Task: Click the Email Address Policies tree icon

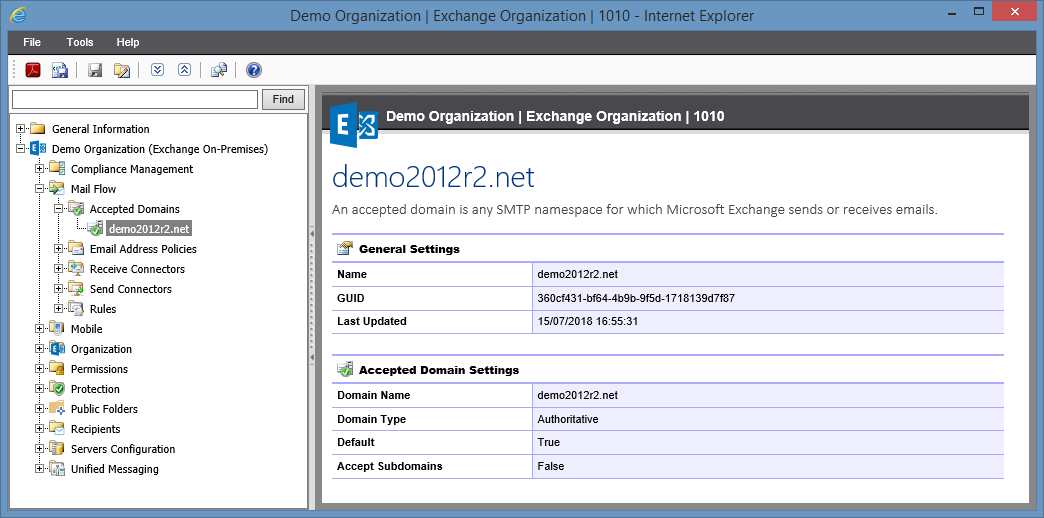Action: tap(76, 249)
